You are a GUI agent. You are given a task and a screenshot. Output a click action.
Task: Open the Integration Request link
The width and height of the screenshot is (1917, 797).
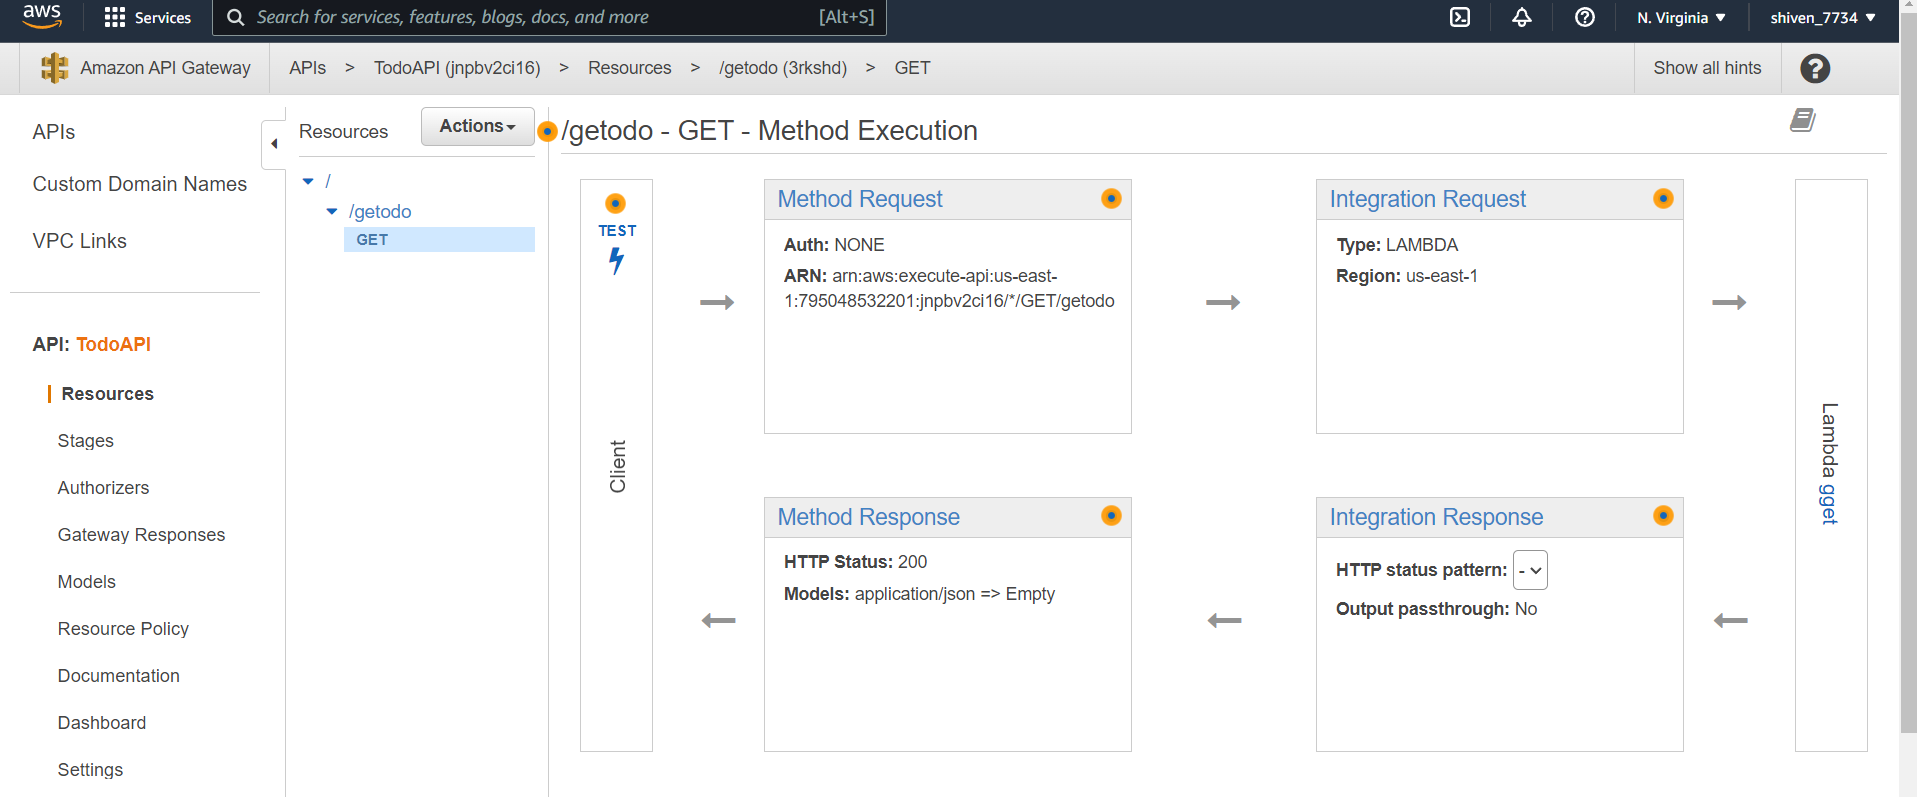[x=1427, y=199]
